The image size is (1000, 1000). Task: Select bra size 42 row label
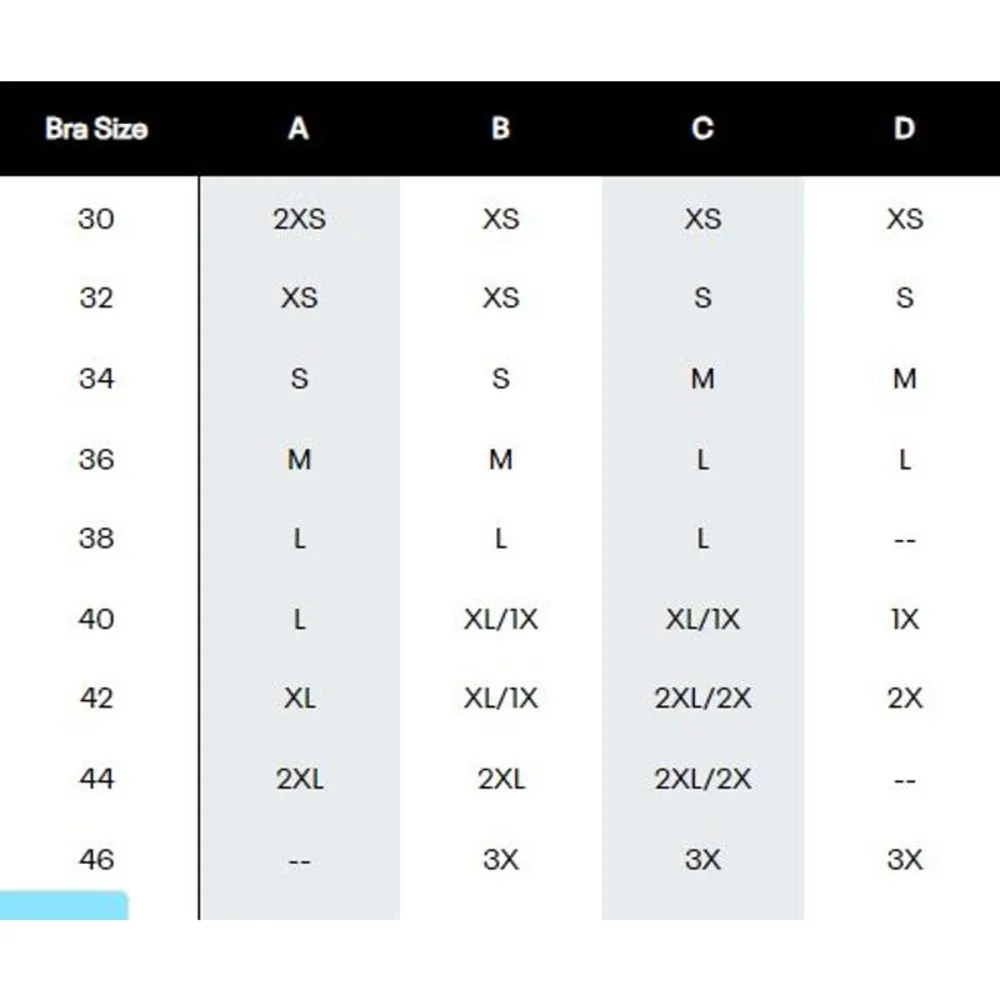coord(96,698)
